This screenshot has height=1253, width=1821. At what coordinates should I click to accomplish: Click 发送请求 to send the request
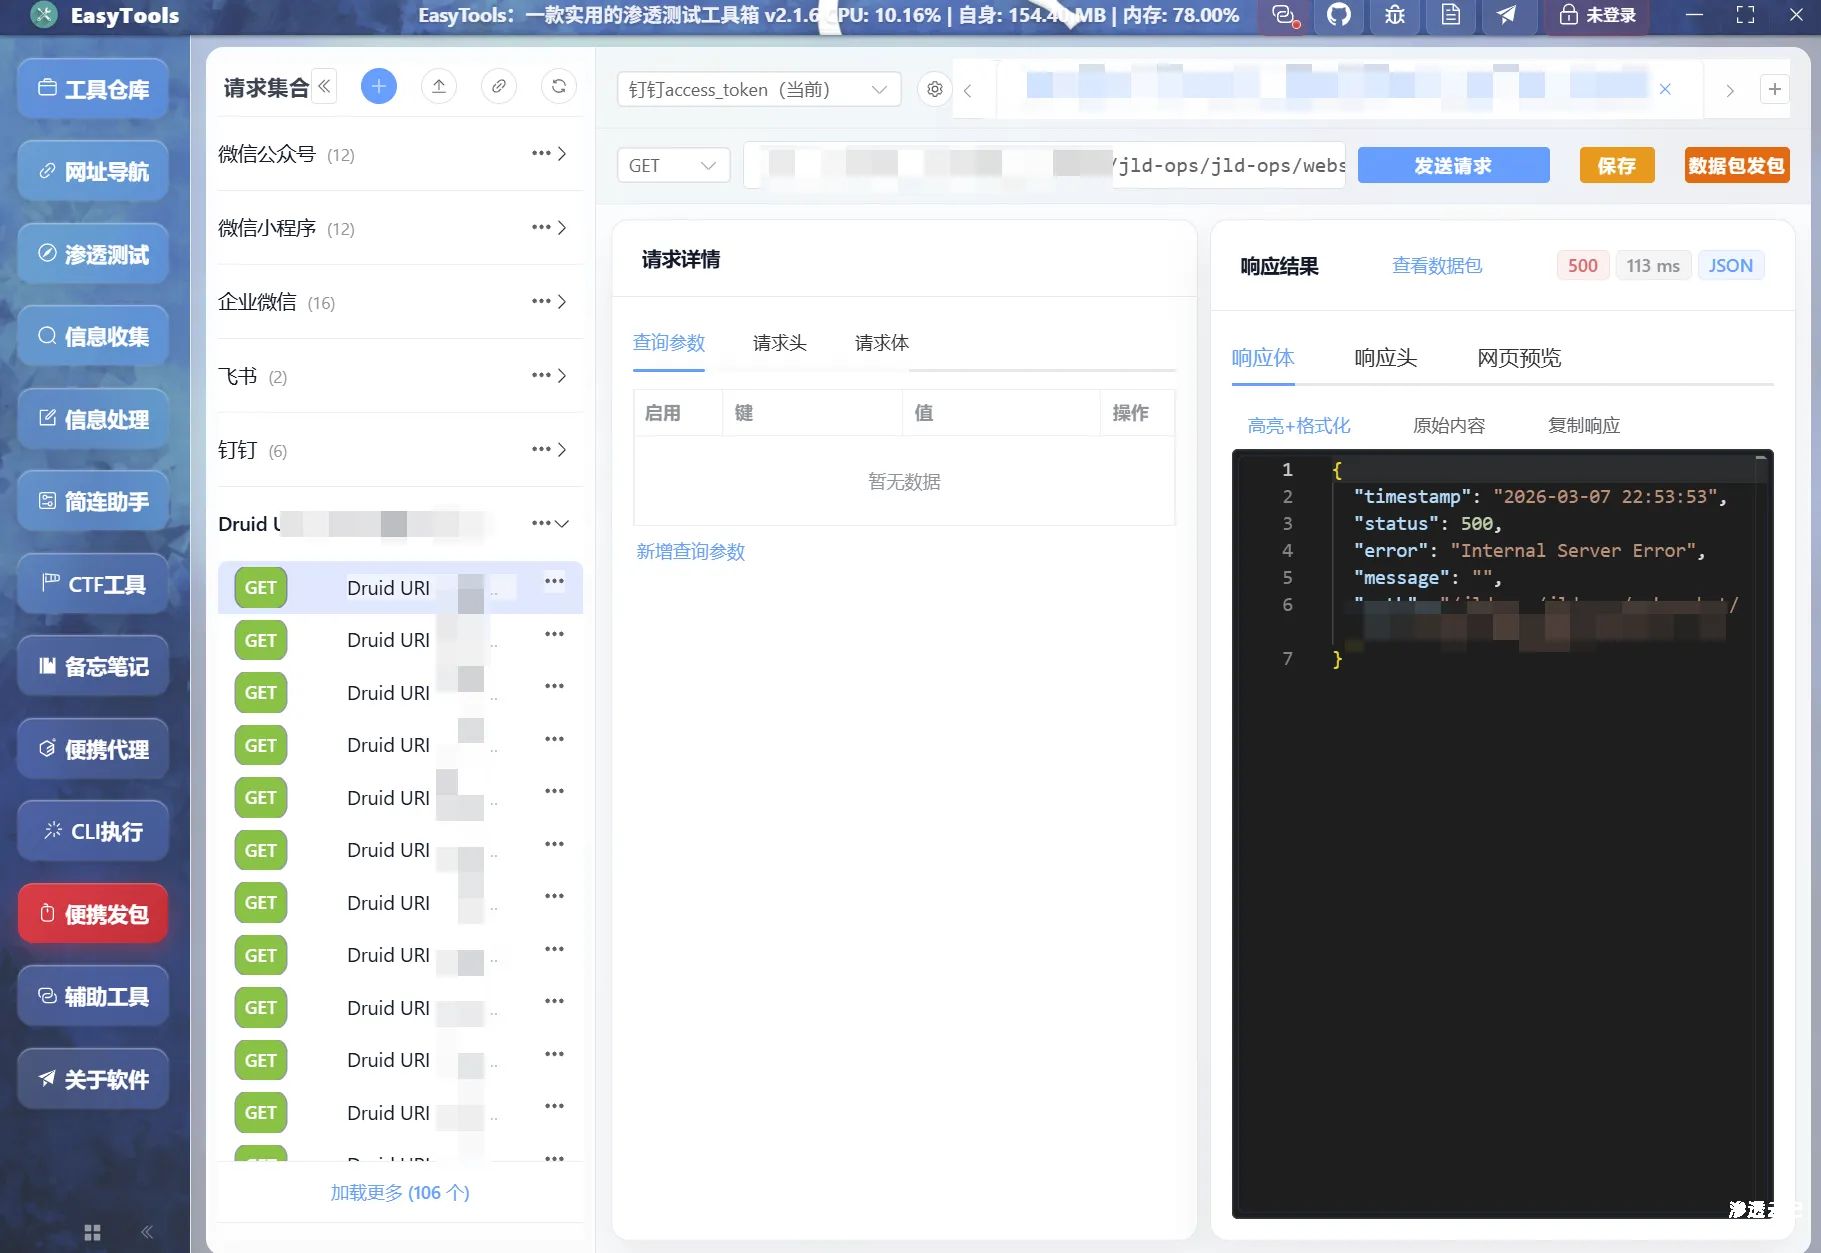point(1452,165)
